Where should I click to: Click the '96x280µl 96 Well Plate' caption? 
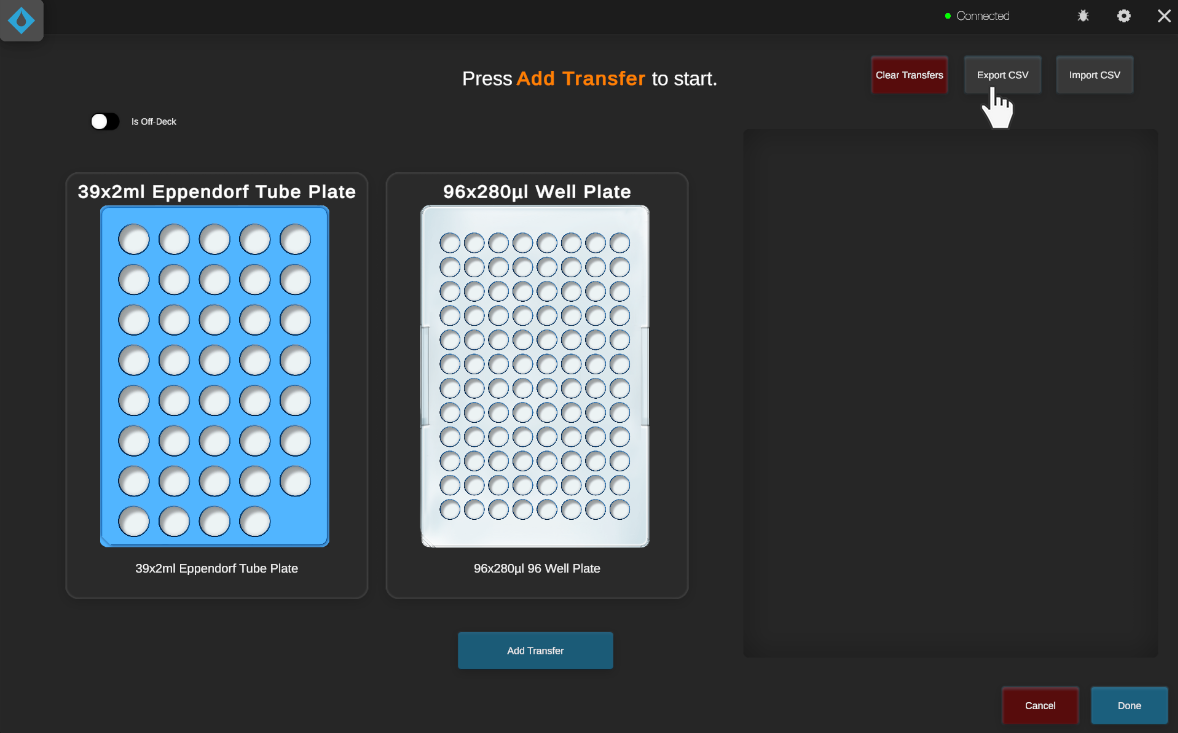536,569
